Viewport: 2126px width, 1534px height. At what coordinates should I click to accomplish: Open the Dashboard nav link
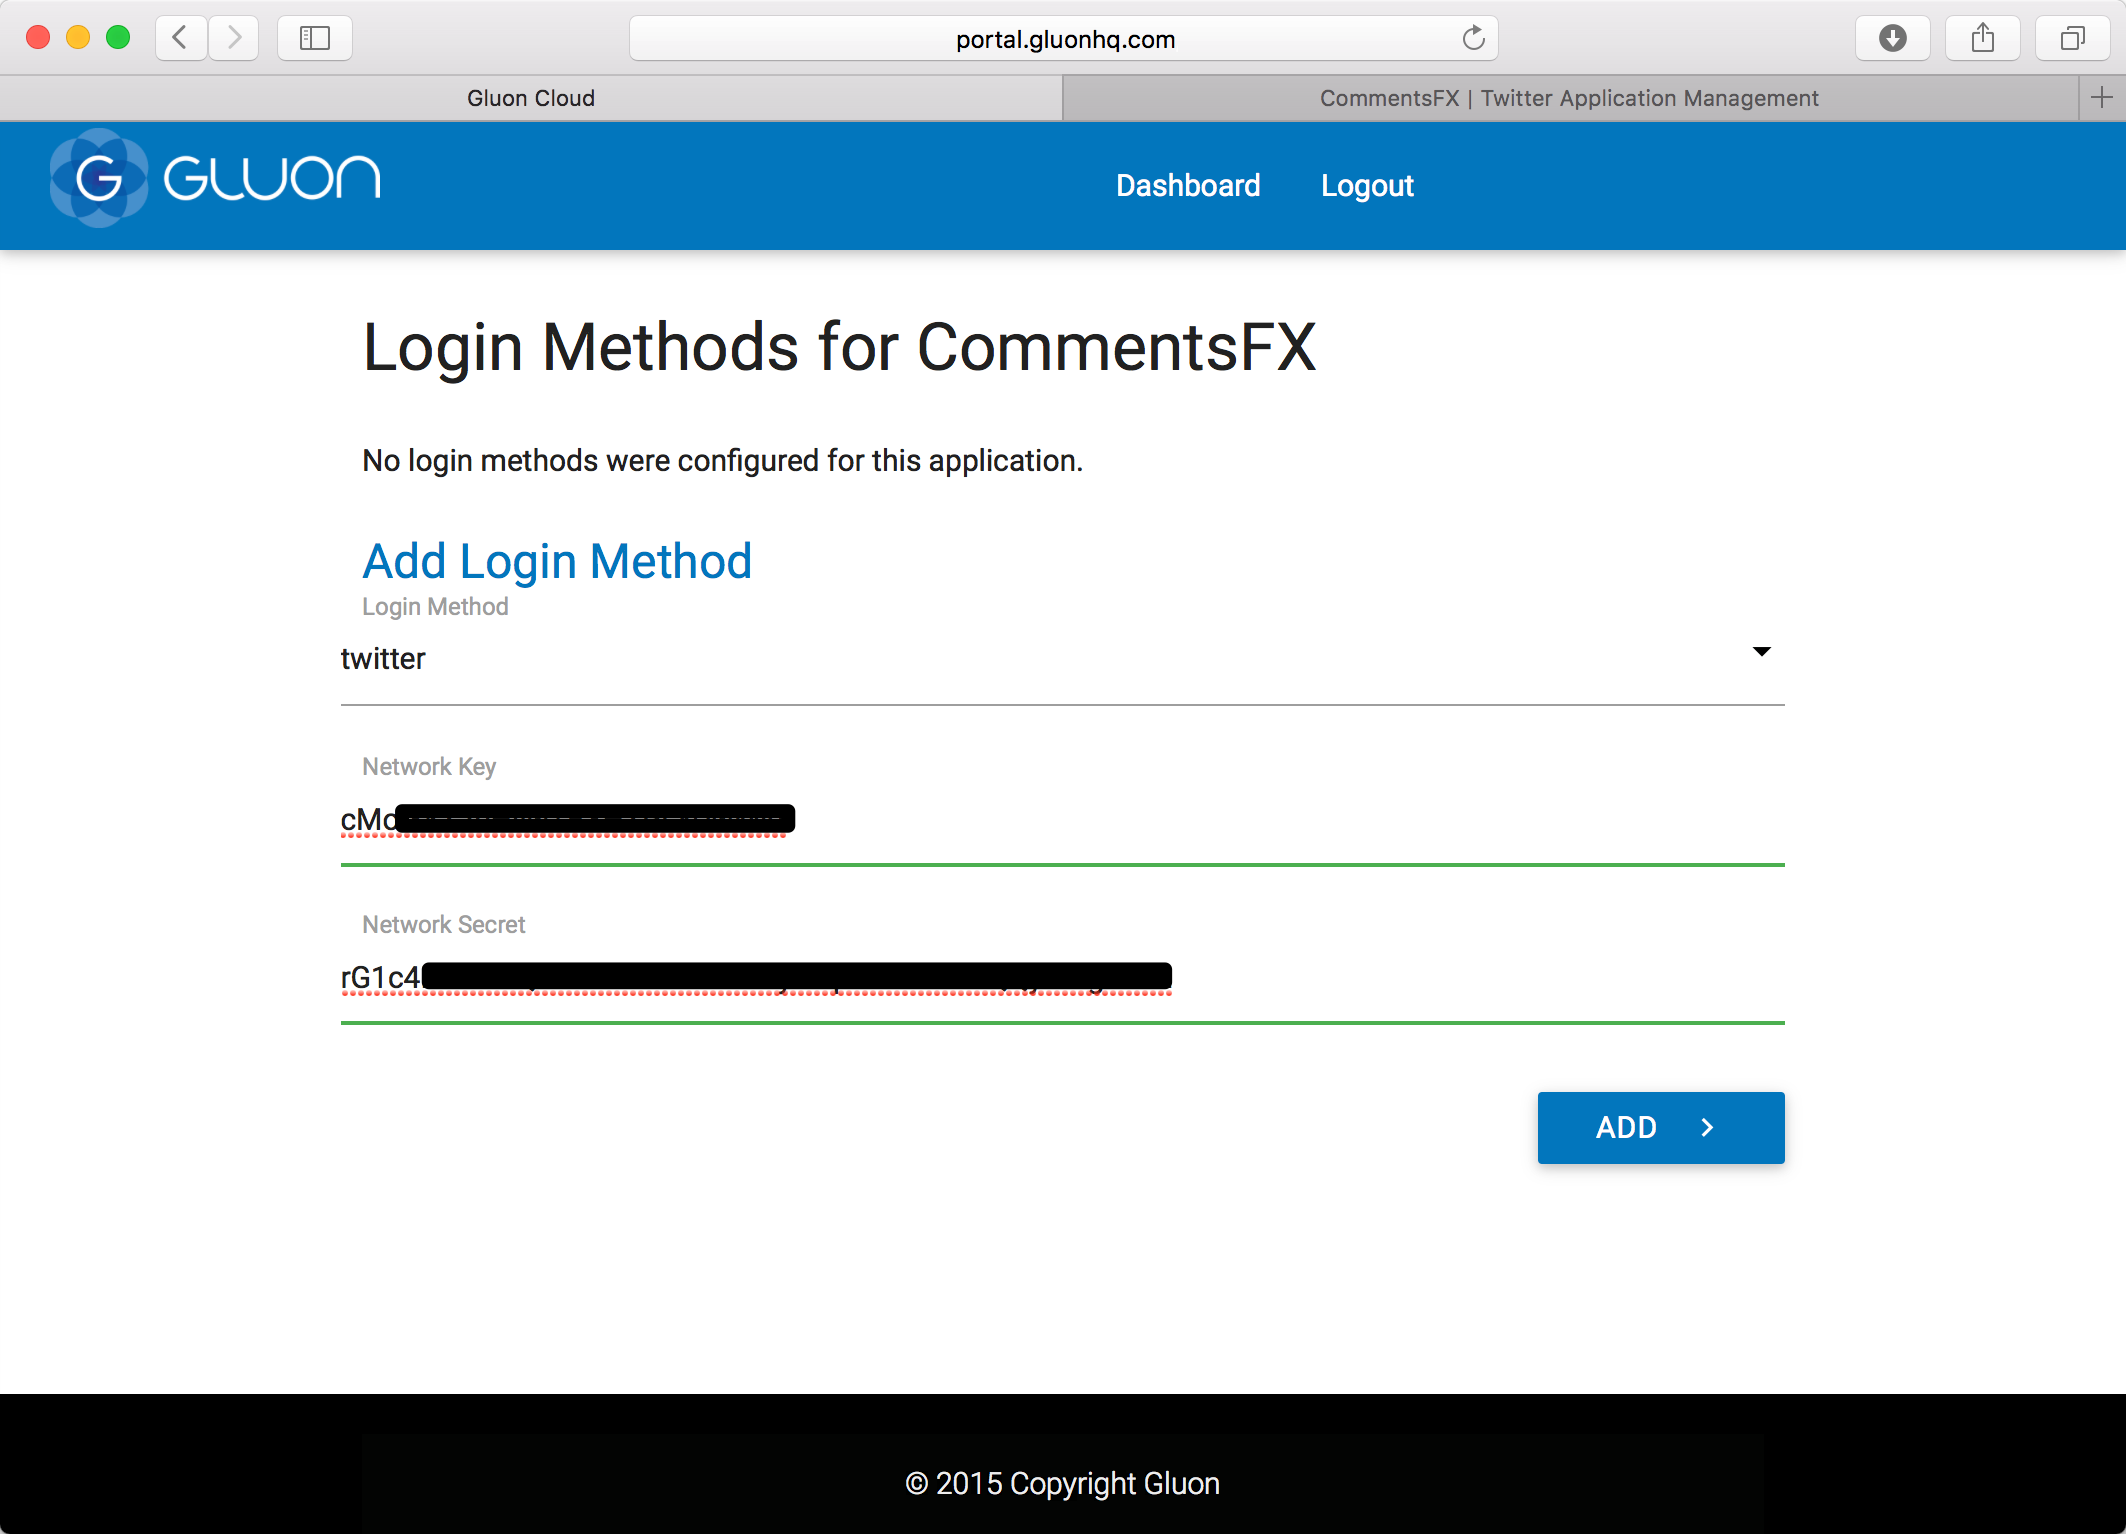coord(1188,185)
